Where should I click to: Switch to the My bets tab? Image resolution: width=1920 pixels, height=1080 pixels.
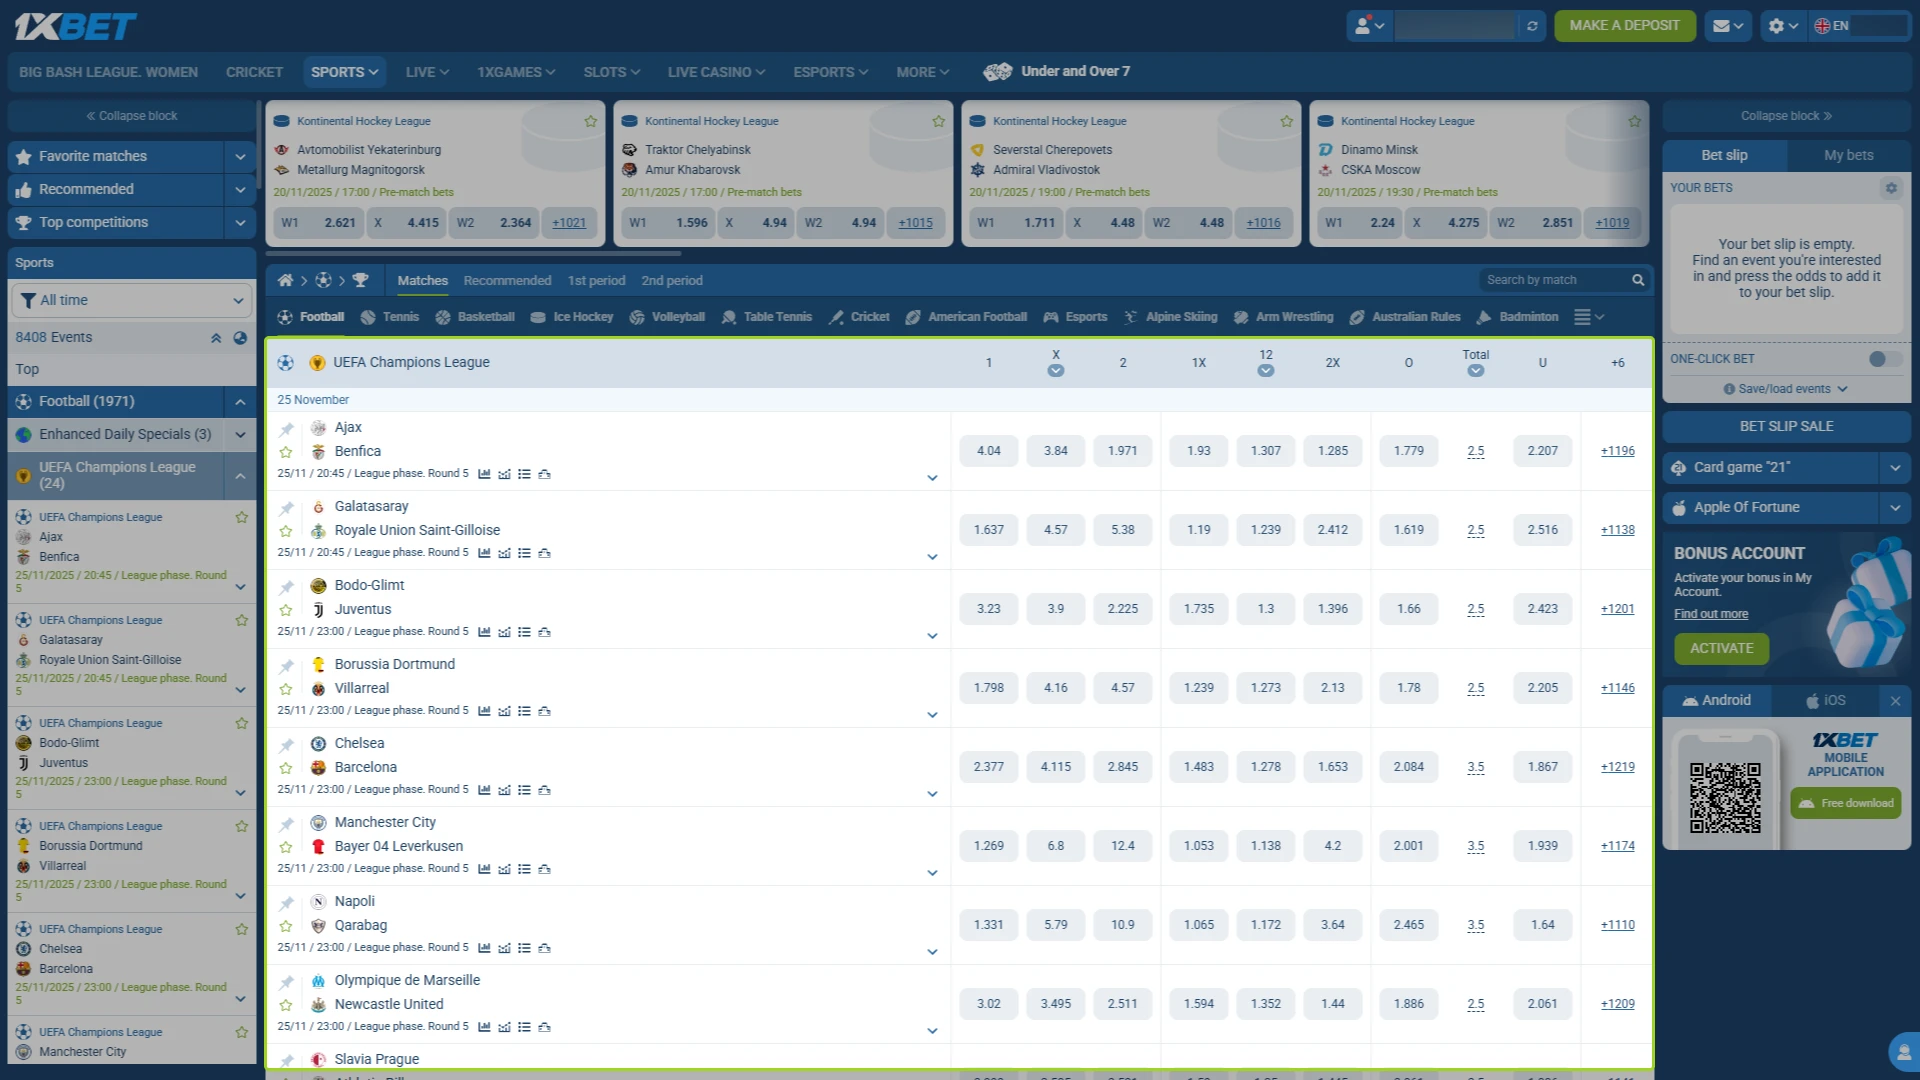[1848, 155]
